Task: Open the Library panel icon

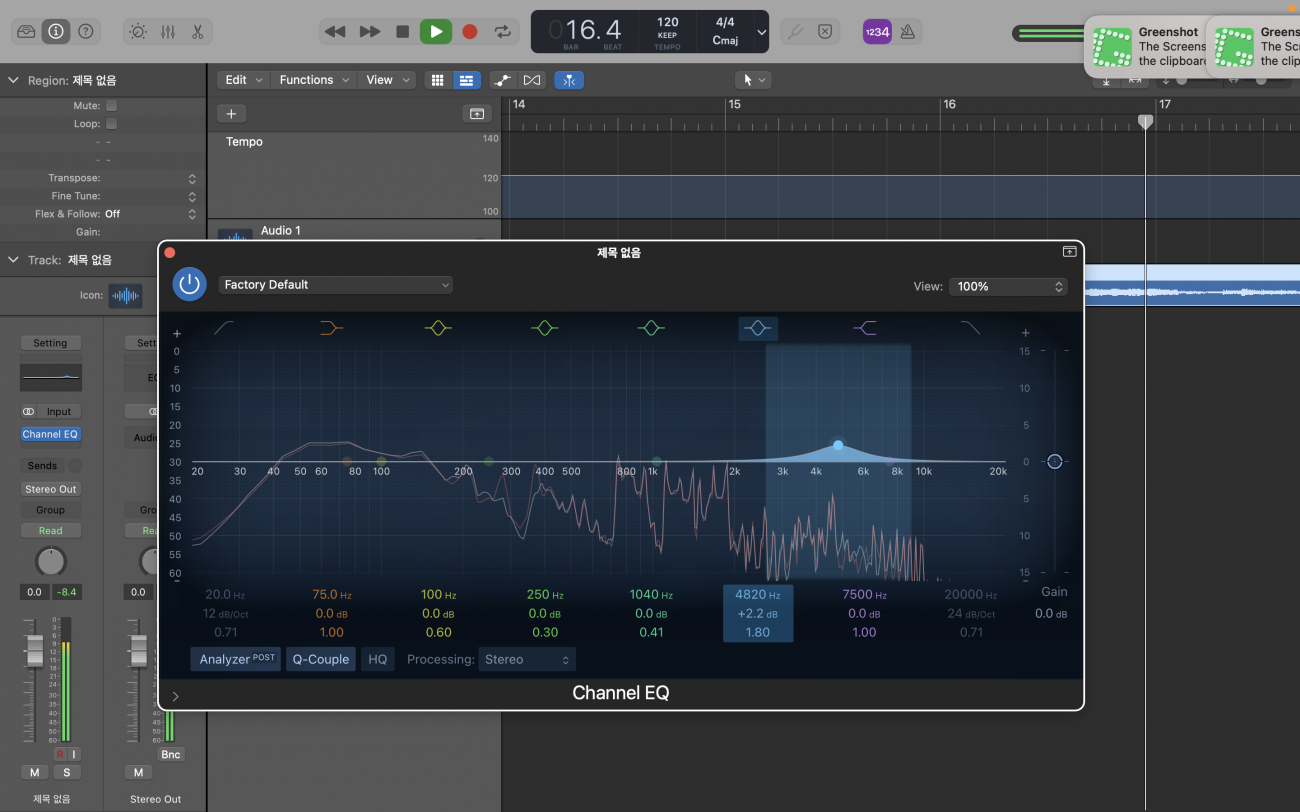Action: tap(27, 31)
